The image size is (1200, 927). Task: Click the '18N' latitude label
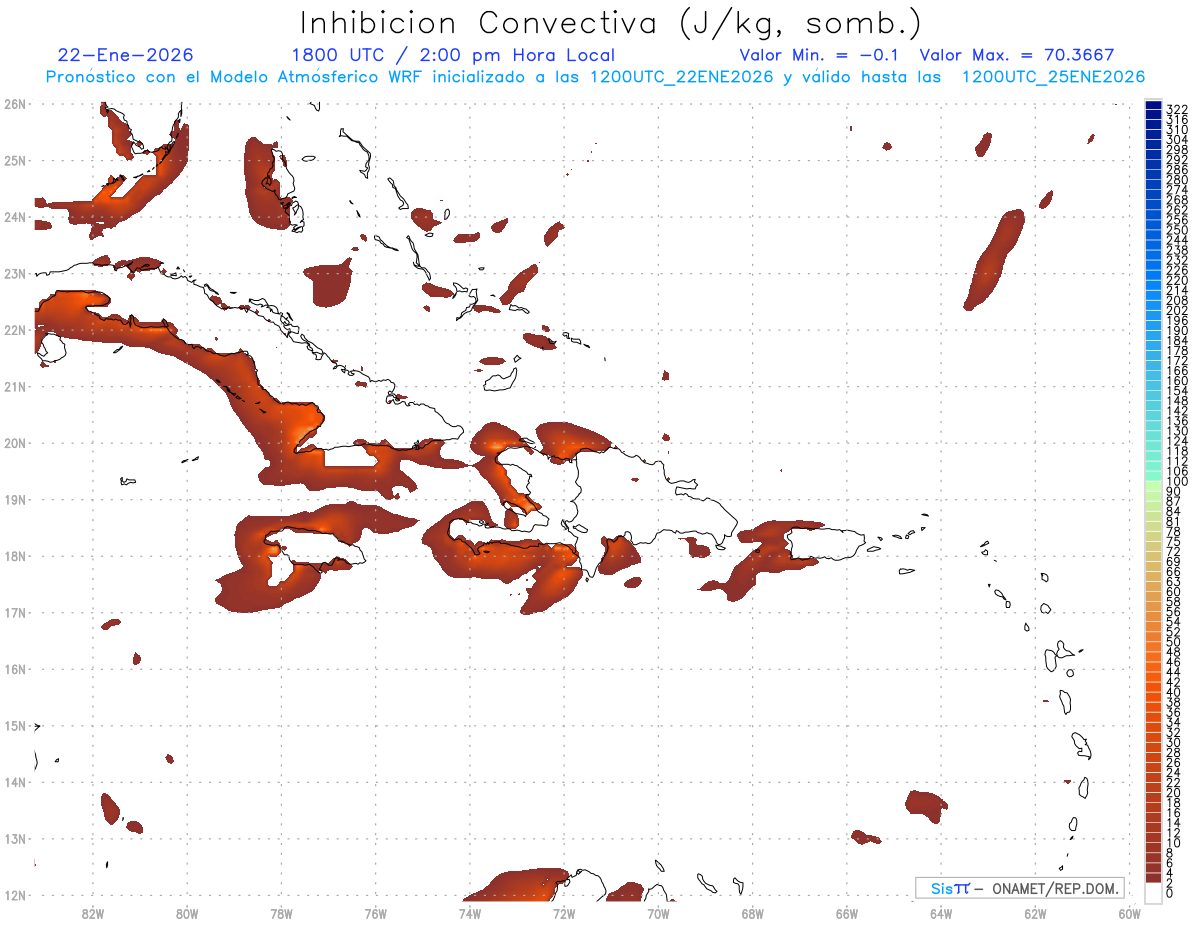15,556
